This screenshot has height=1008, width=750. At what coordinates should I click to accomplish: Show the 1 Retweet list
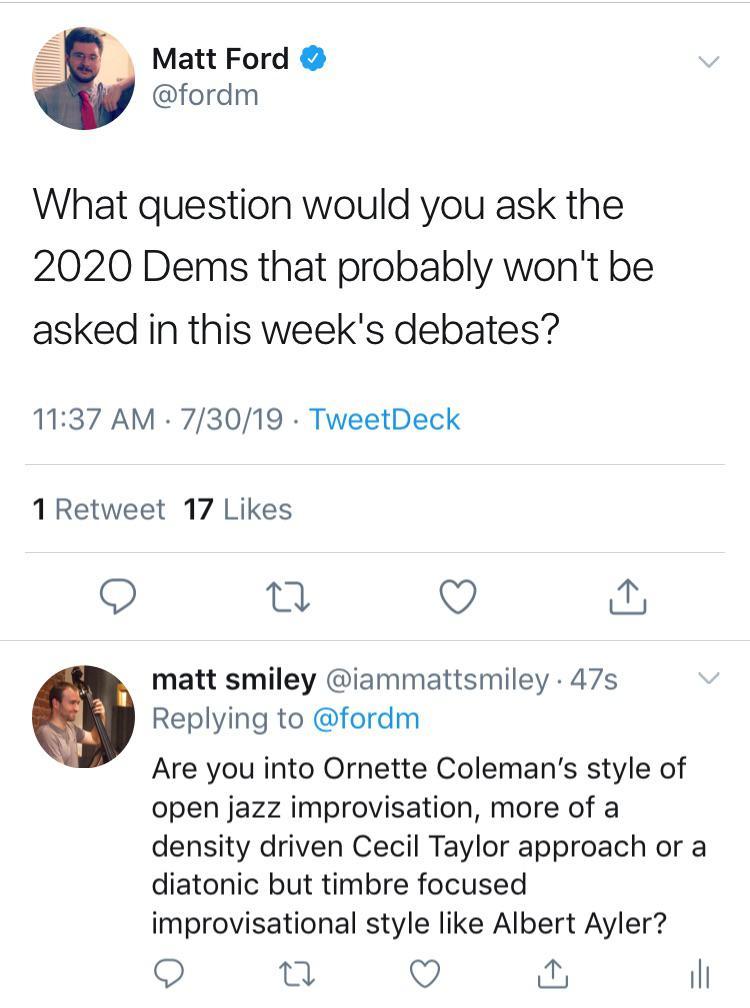tap(98, 509)
